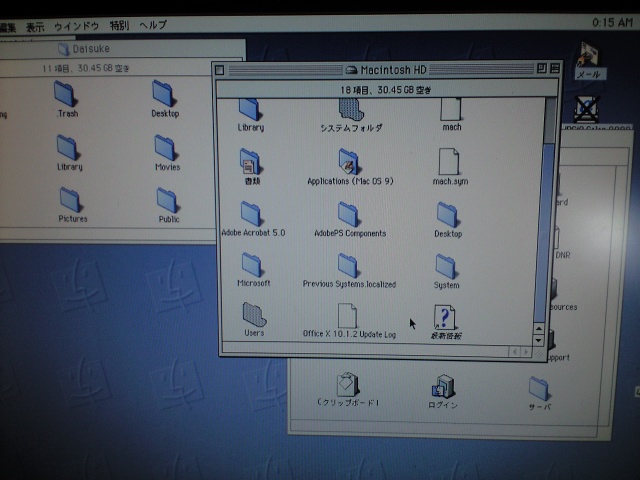The width and height of the screenshot is (640, 480).
Task: Click the 0:15 AM menu bar clock
Action: coord(612,22)
